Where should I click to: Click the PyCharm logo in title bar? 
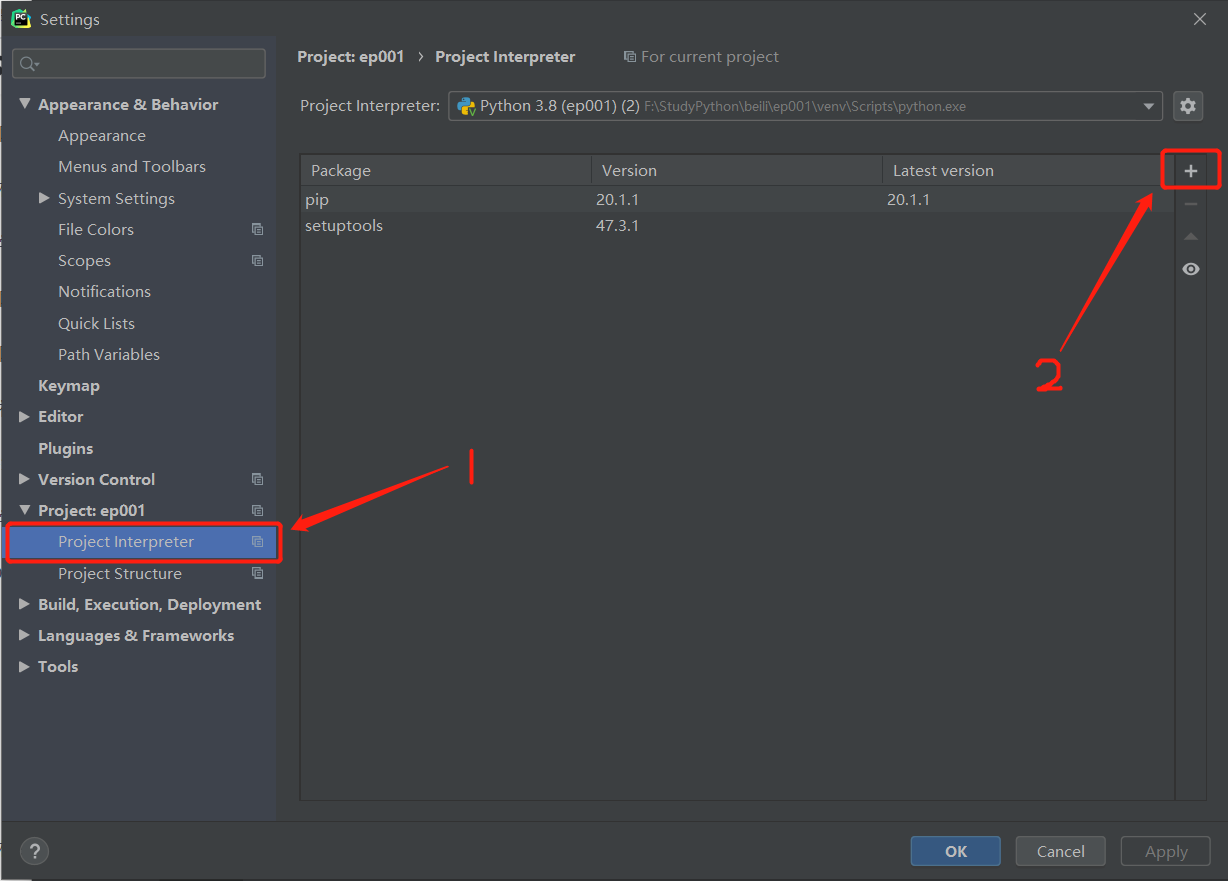pyautogui.click(x=20, y=18)
